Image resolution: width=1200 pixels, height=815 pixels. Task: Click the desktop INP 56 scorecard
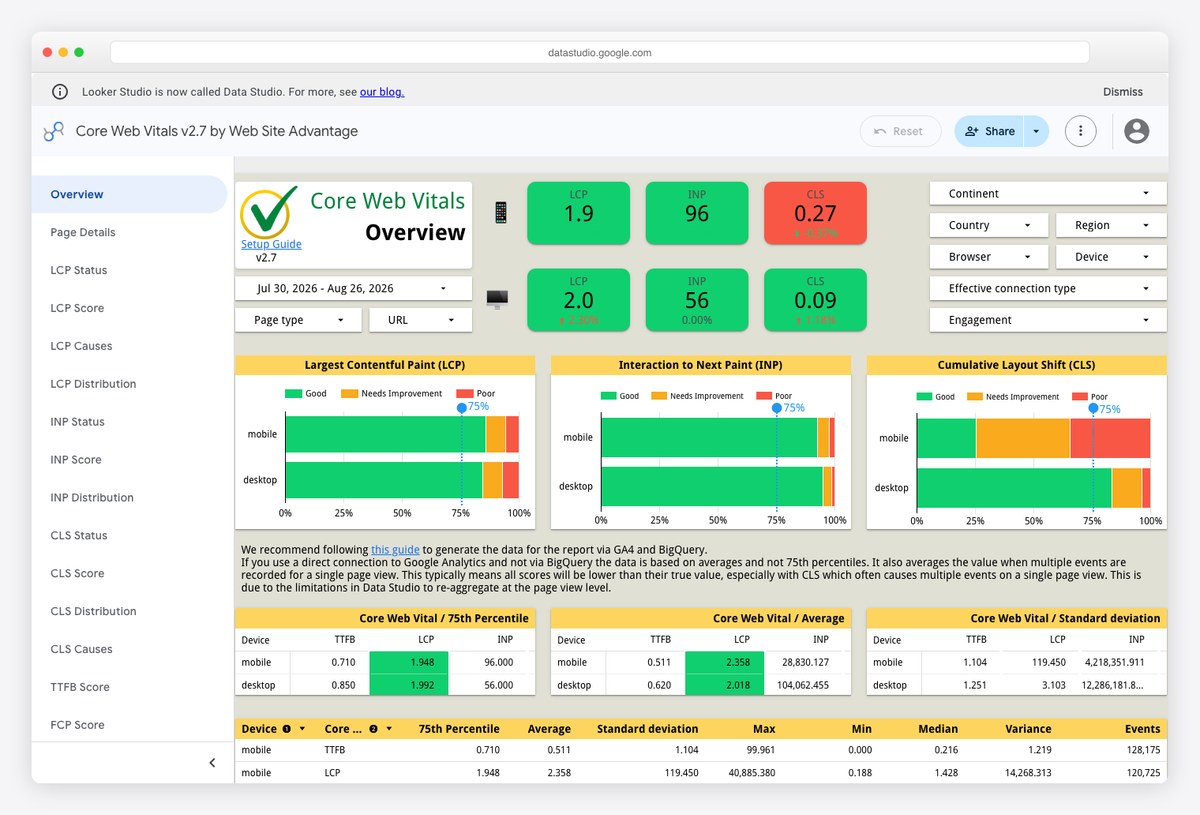coord(697,300)
